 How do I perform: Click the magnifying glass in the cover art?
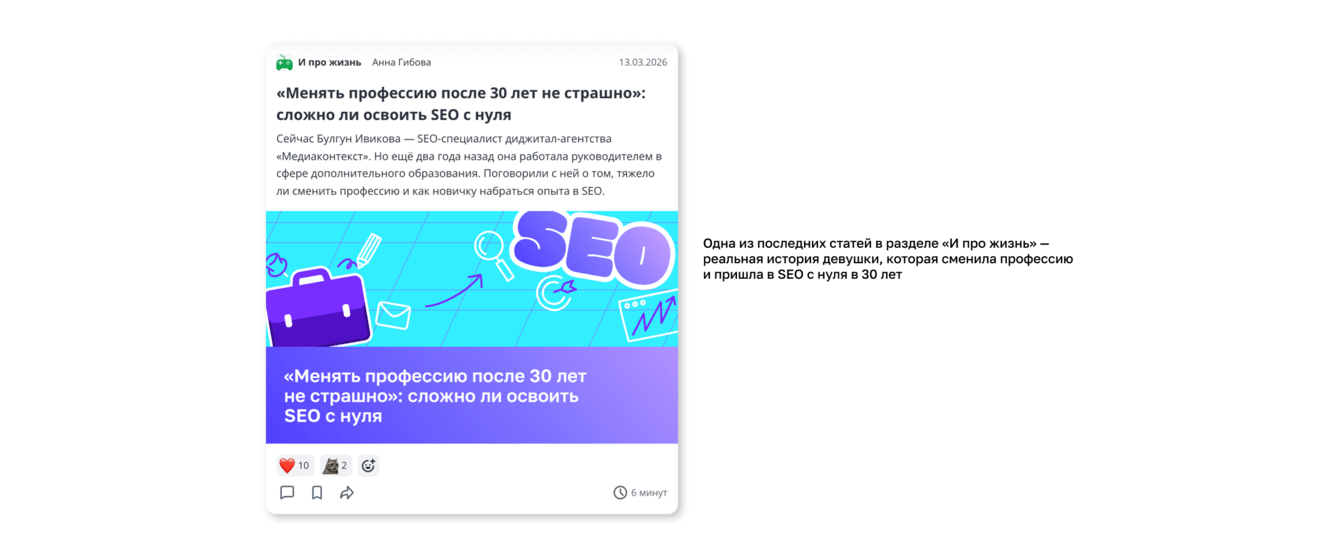tap(492, 250)
